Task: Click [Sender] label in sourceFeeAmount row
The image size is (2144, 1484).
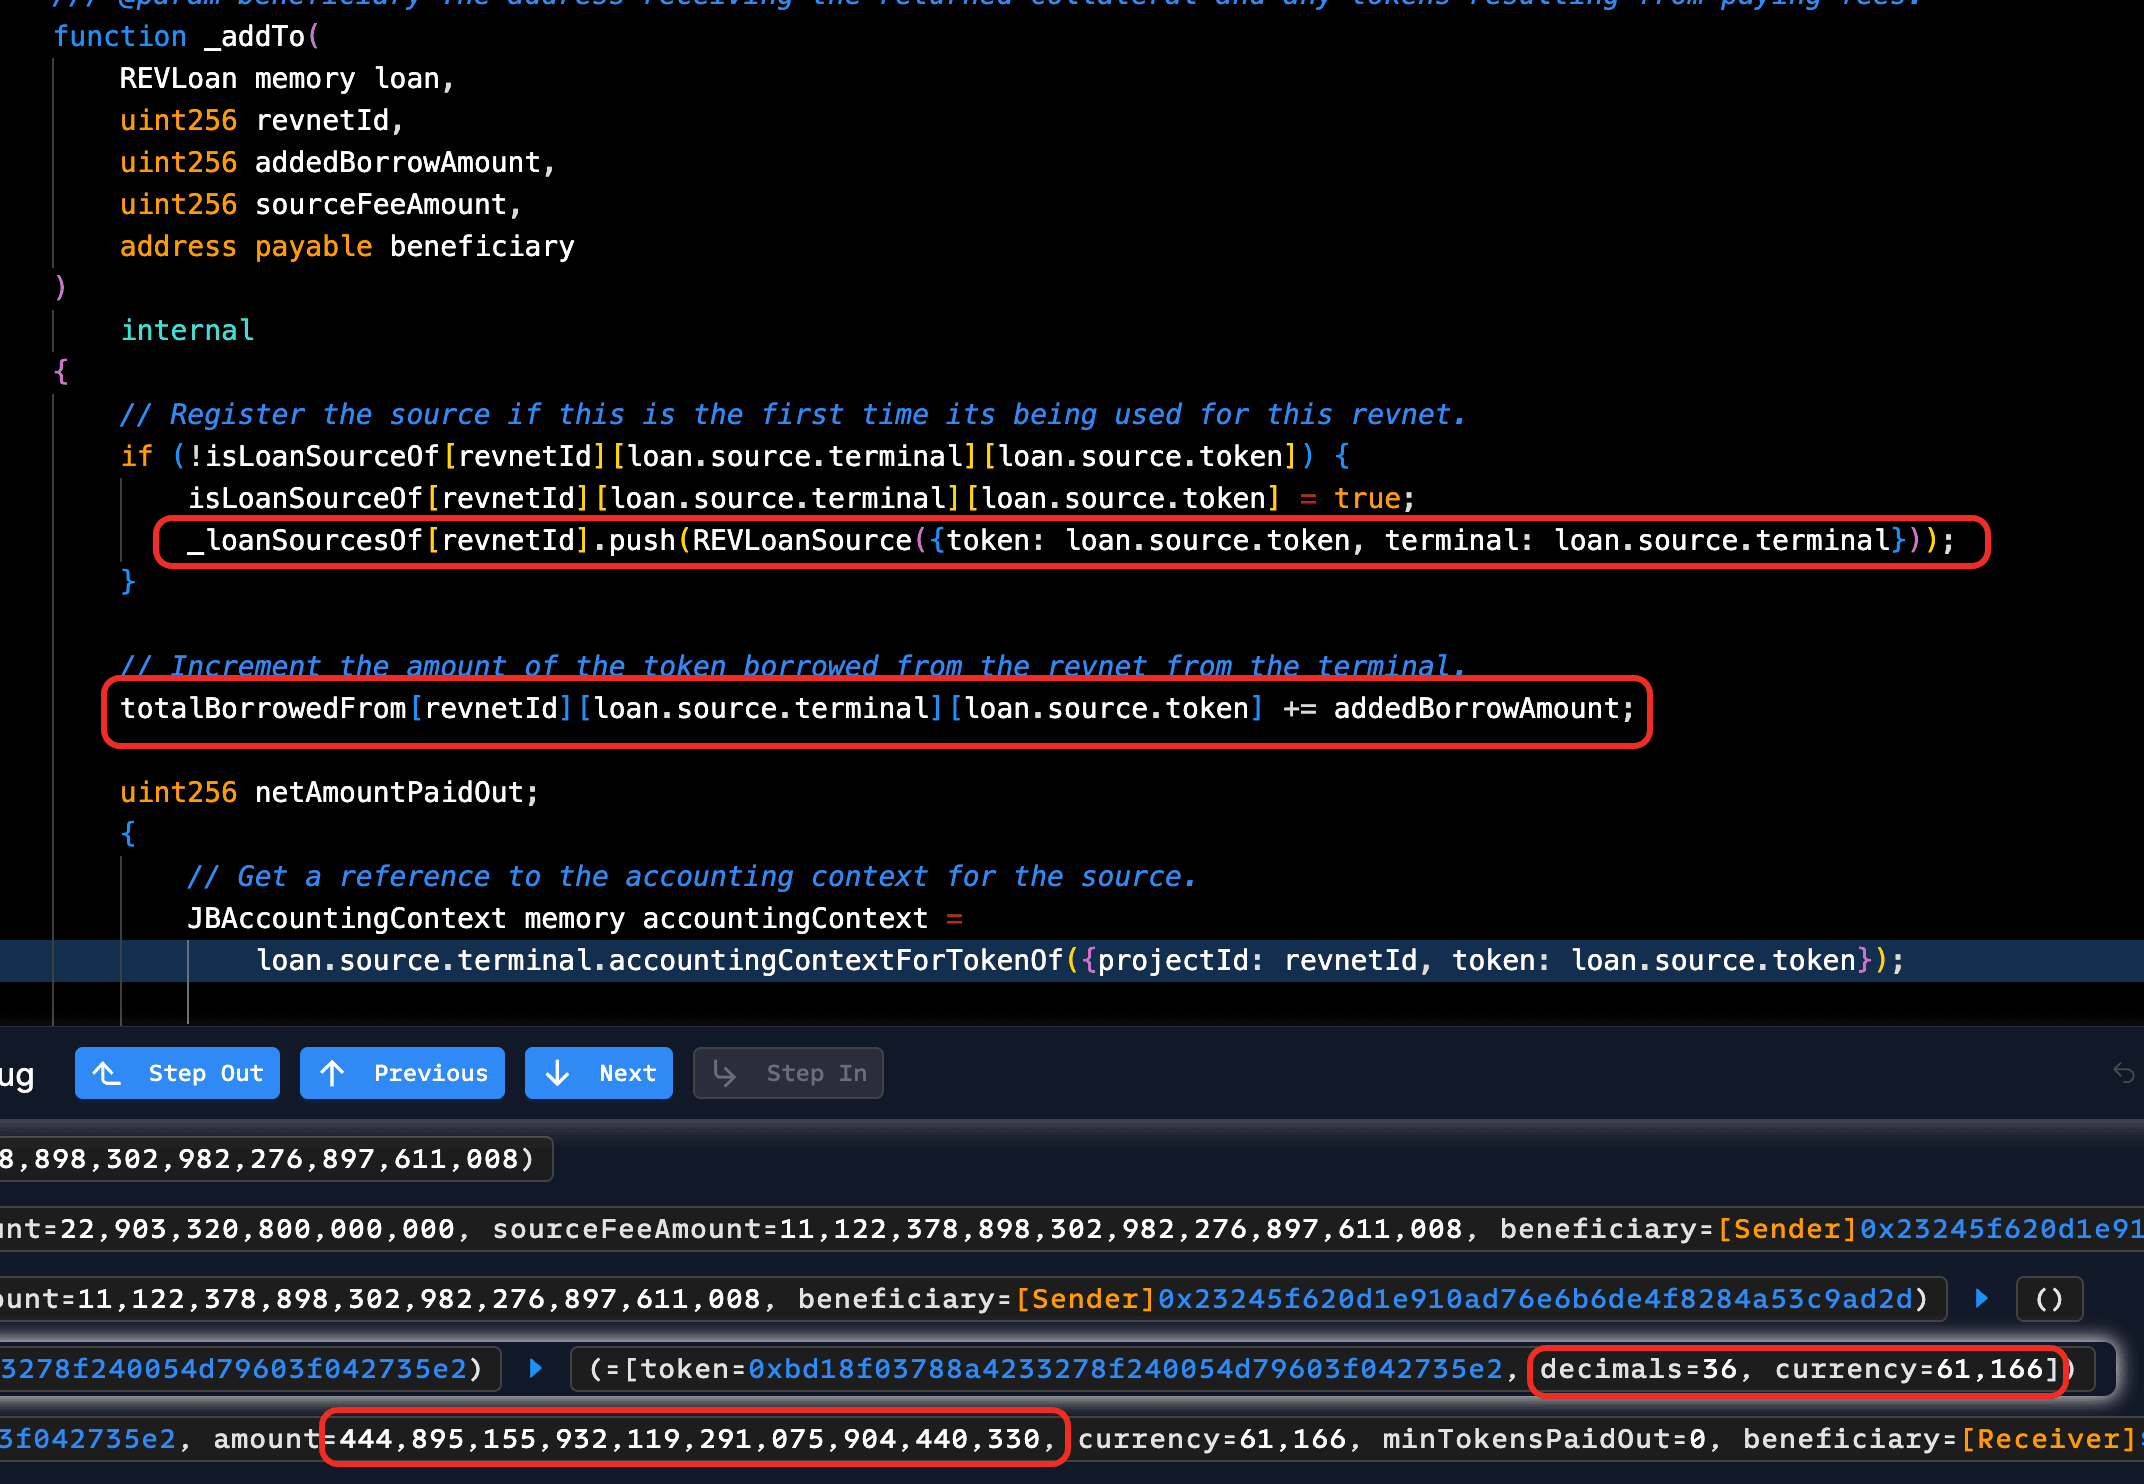Action: (x=1786, y=1228)
